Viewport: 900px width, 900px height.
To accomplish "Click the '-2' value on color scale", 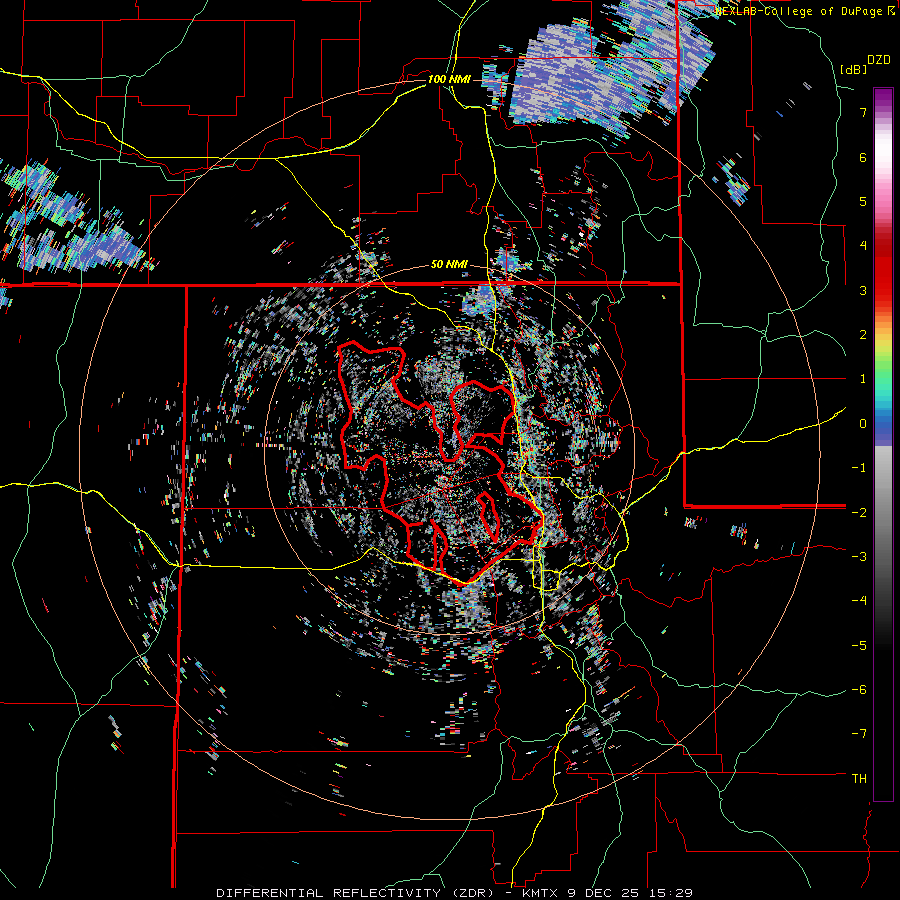I will pos(859,512).
